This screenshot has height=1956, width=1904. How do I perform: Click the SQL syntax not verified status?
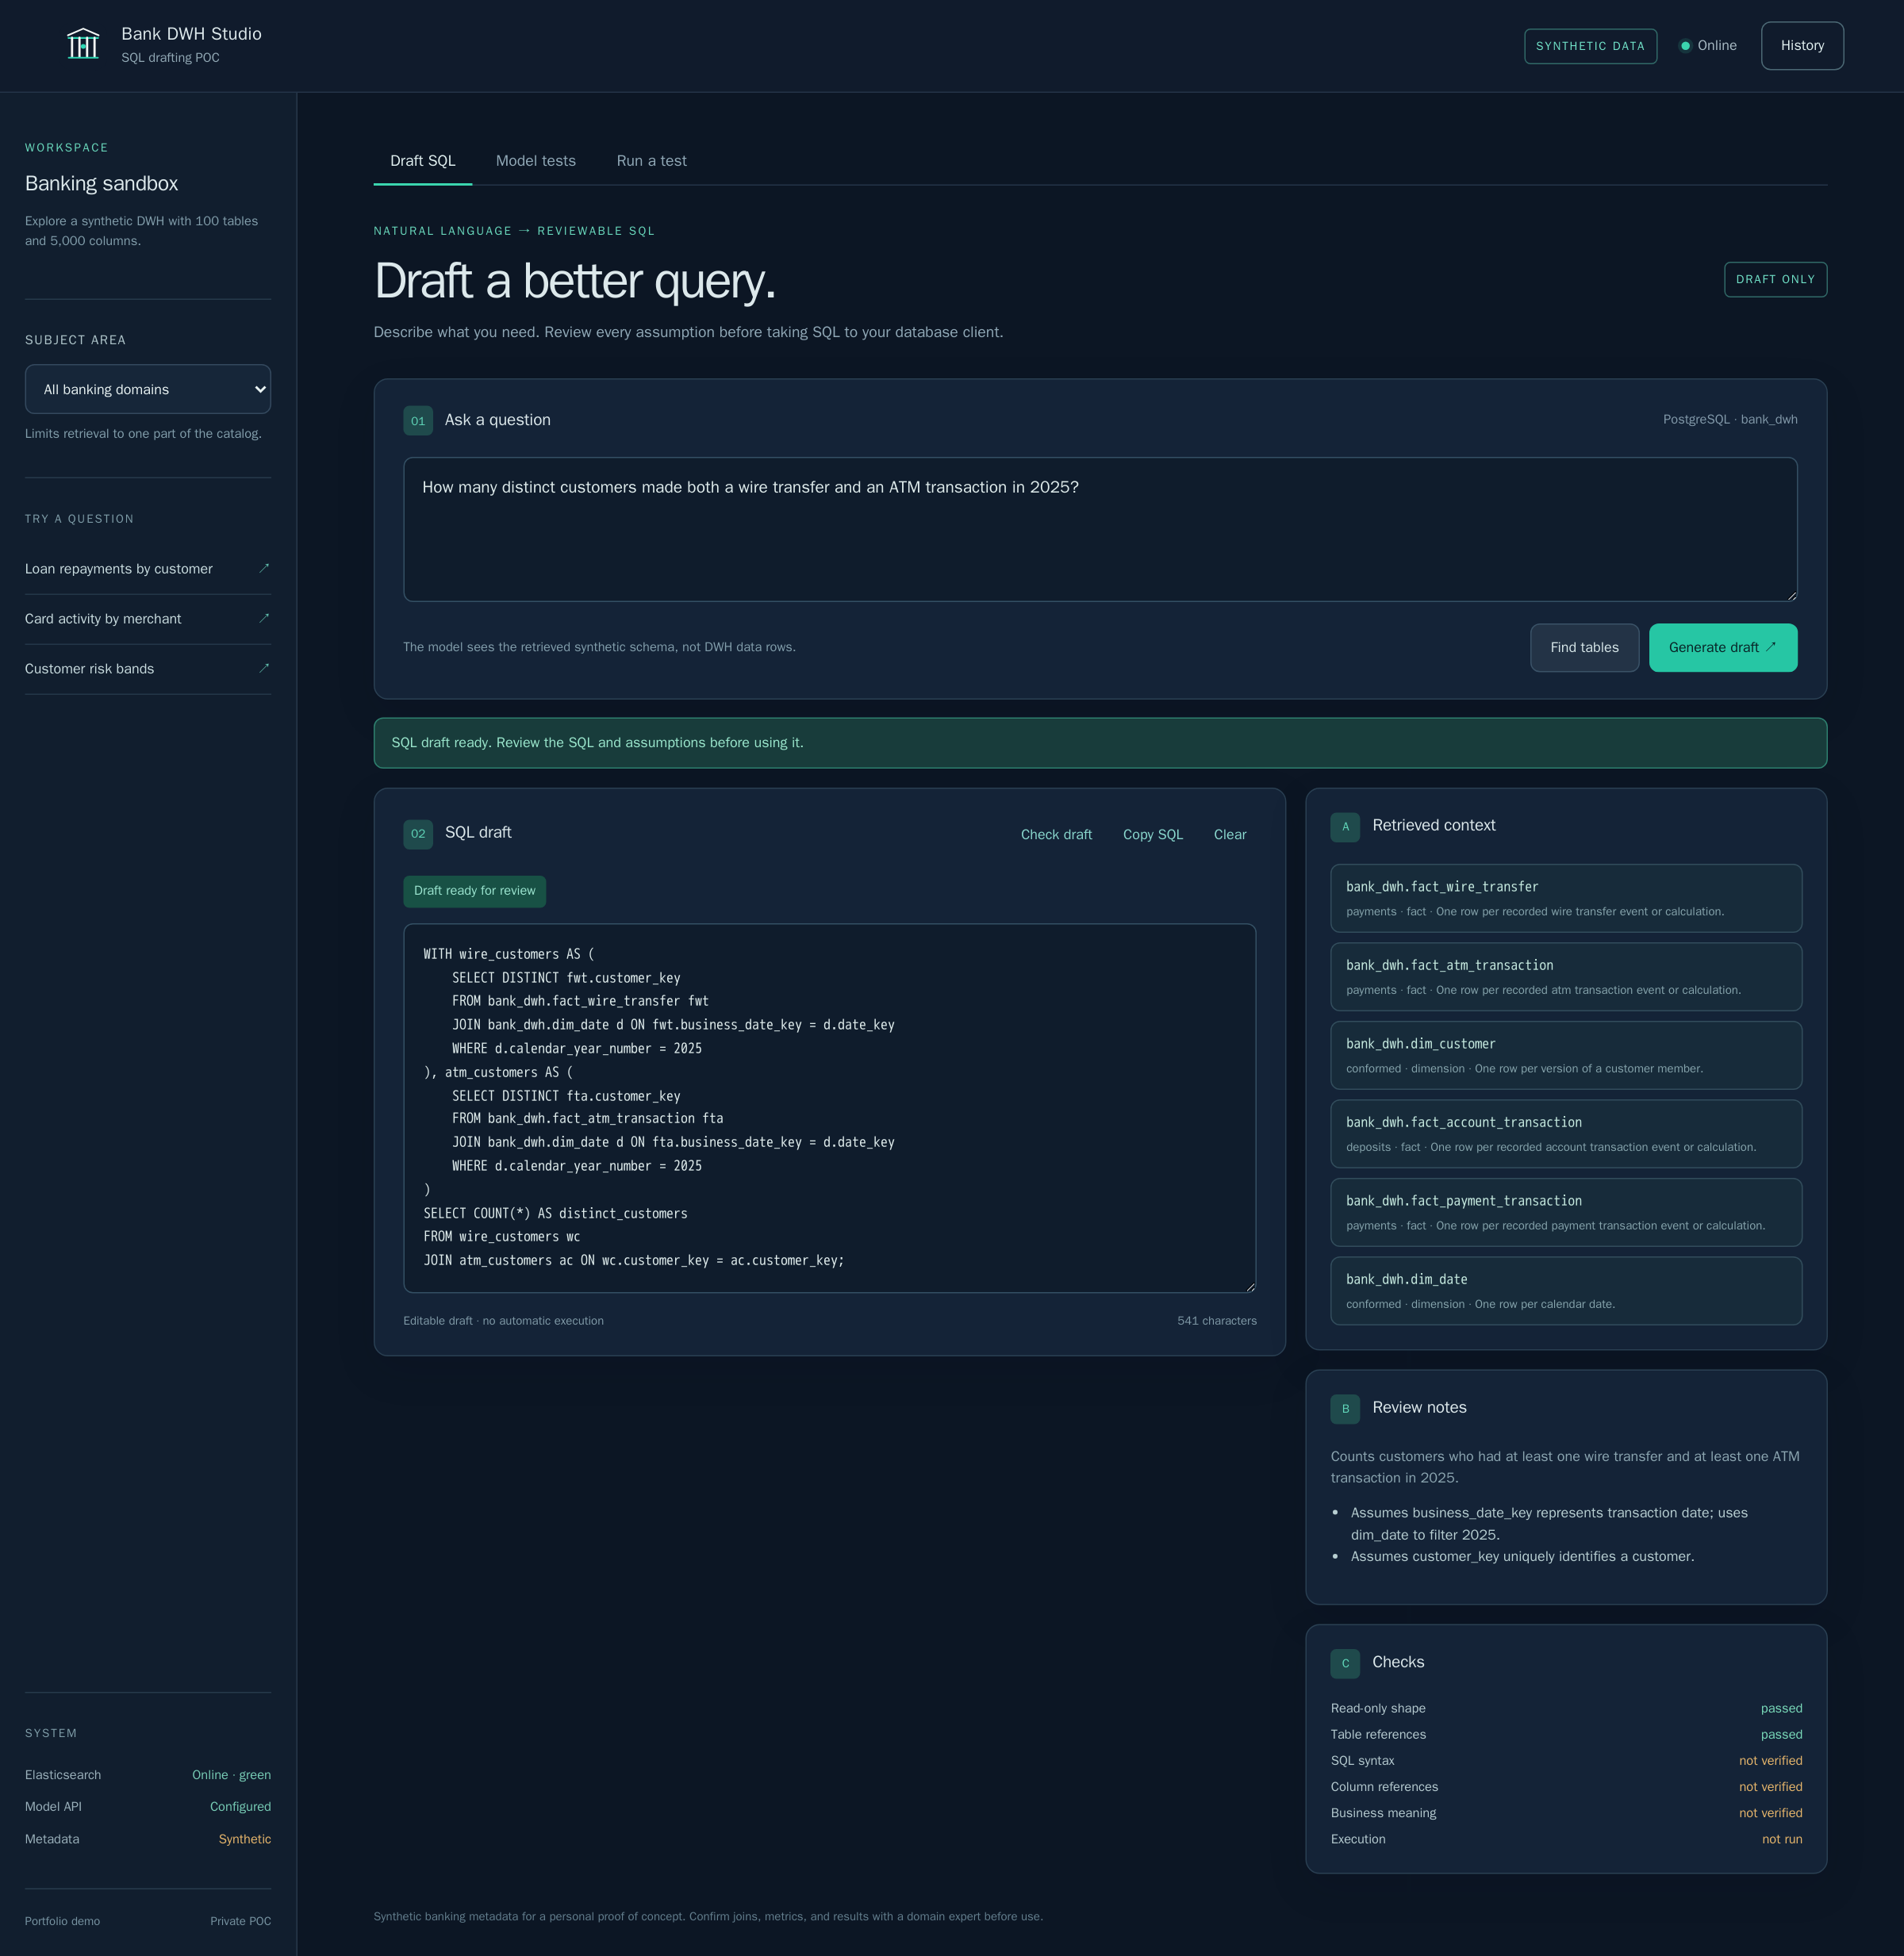(1770, 1761)
